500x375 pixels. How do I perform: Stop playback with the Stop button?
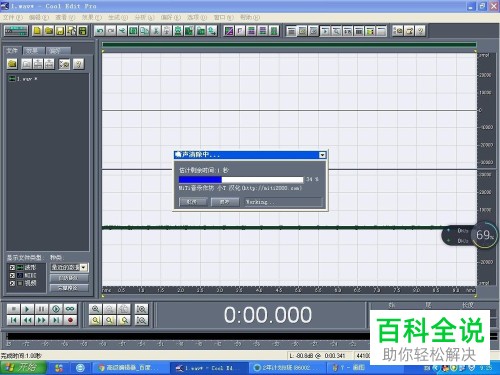coord(13,309)
